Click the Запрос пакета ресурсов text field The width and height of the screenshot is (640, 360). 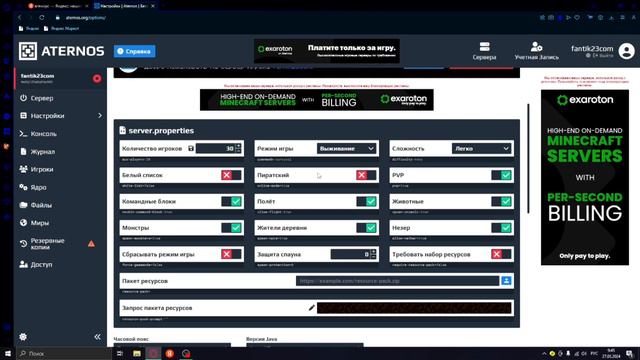point(414,308)
